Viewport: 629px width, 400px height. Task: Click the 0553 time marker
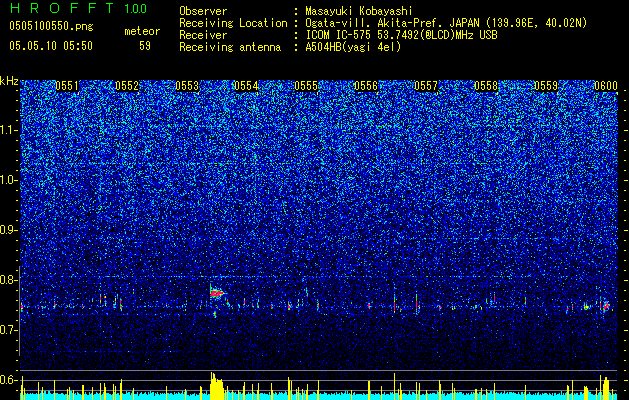(x=187, y=86)
